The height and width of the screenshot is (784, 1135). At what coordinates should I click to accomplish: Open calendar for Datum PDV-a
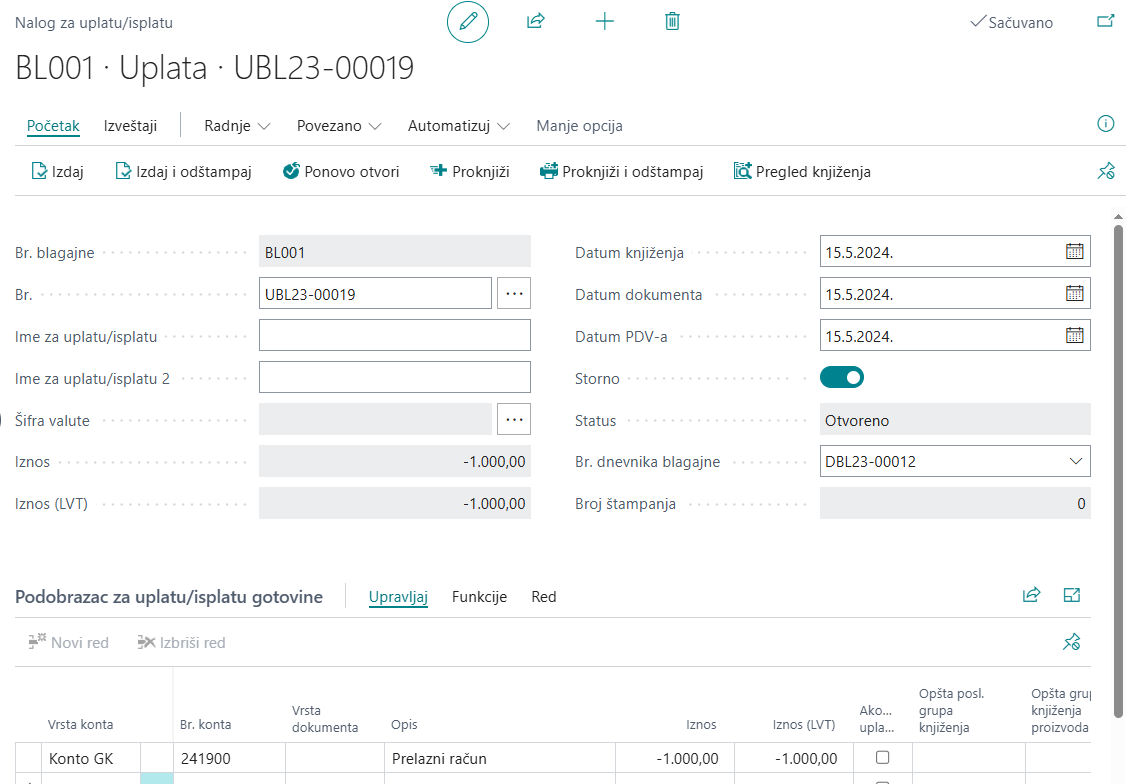click(1074, 336)
